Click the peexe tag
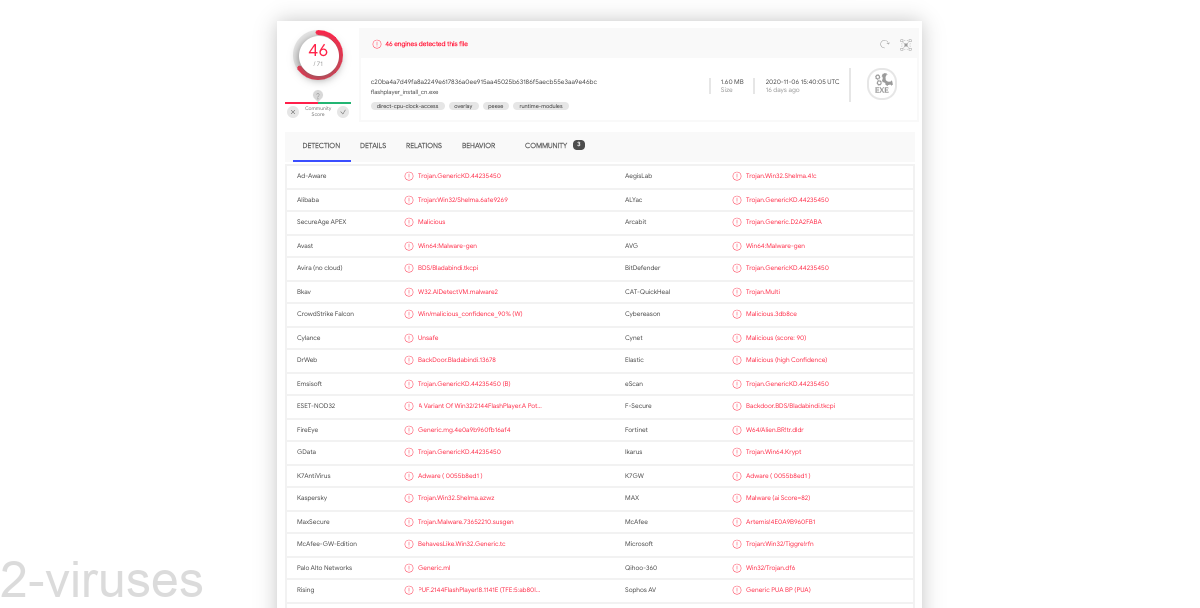 pos(496,106)
